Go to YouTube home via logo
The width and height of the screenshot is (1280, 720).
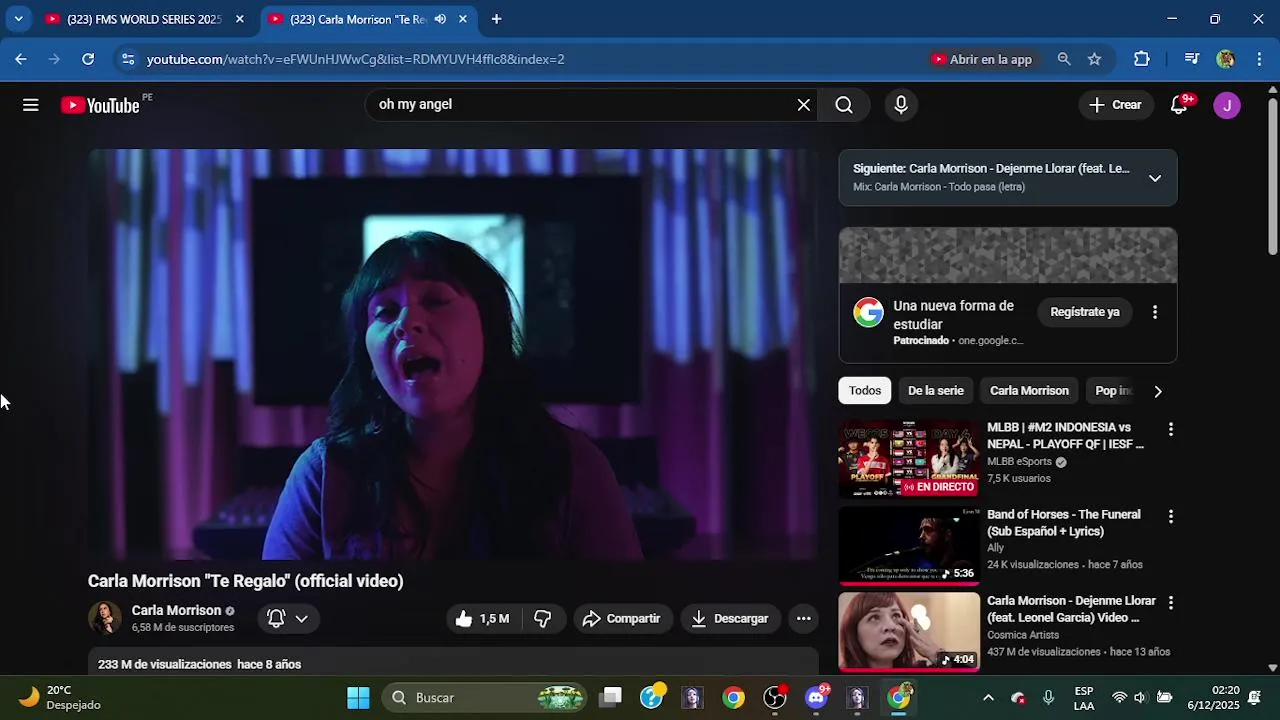point(100,105)
